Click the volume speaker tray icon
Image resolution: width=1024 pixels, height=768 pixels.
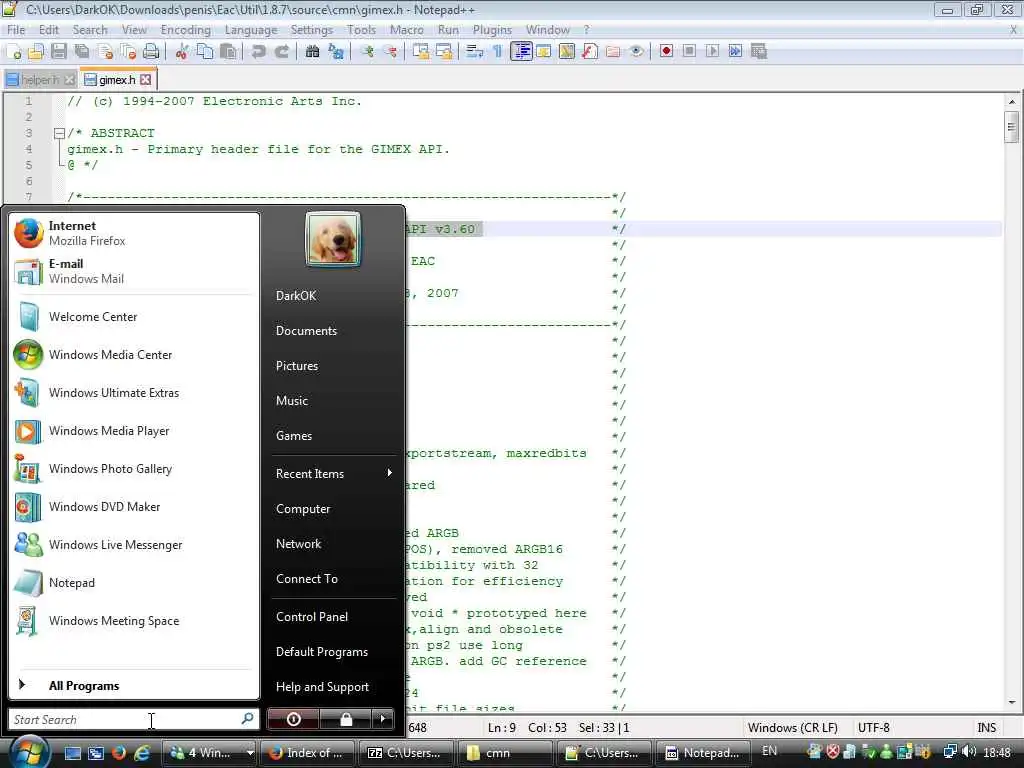(x=968, y=752)
